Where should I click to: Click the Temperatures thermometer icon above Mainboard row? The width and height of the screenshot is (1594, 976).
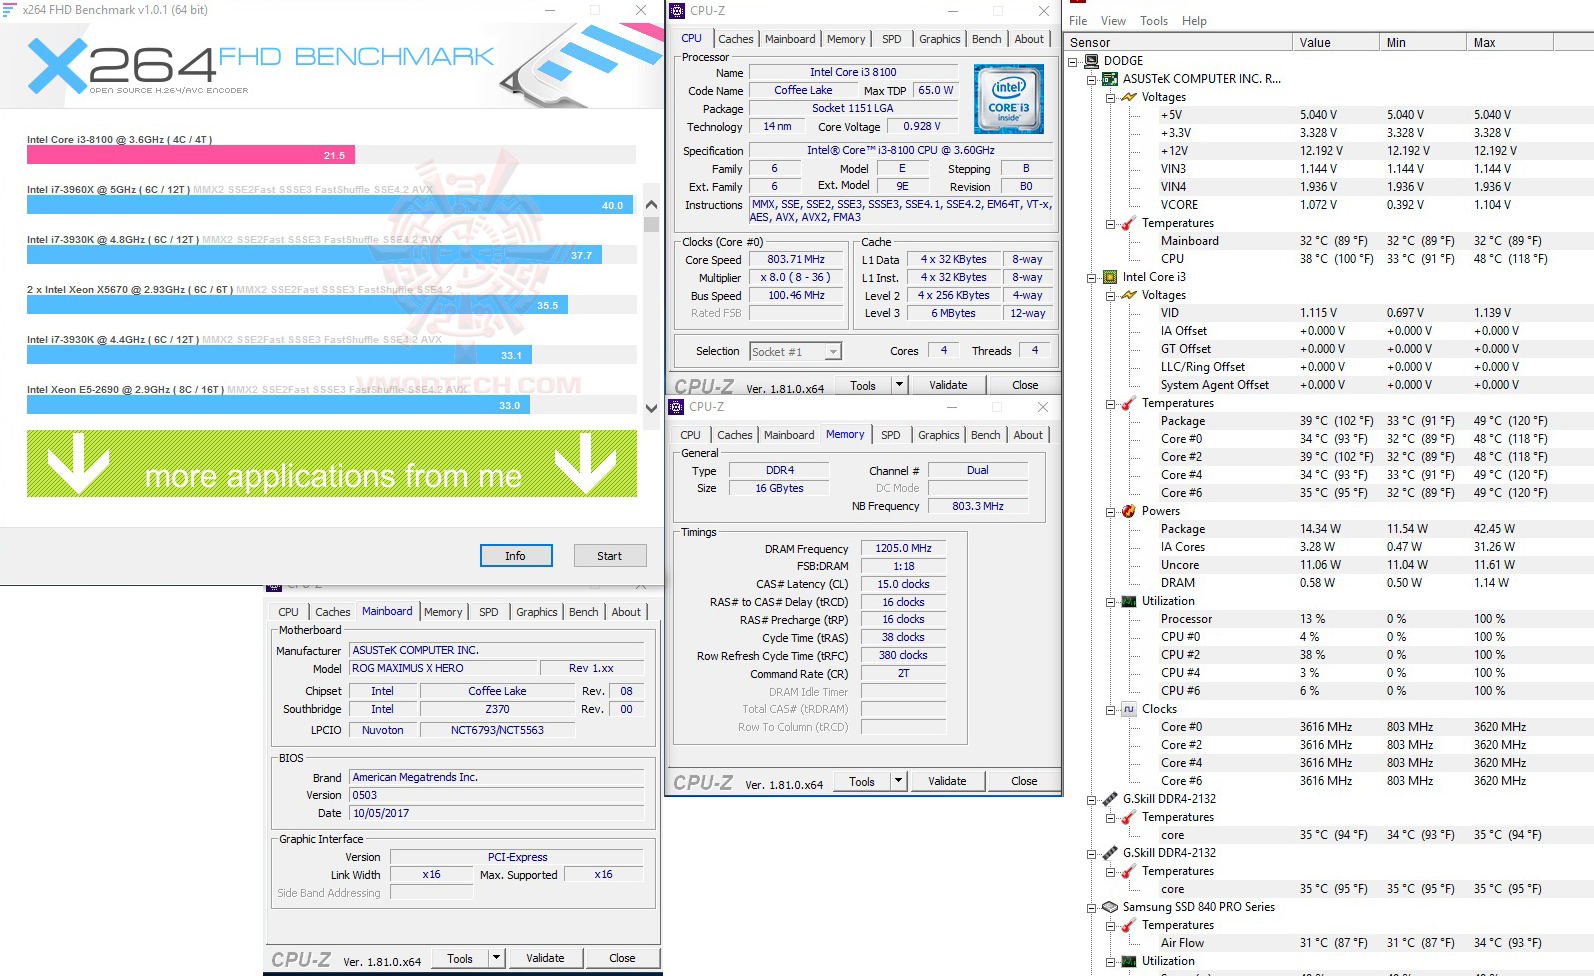pos(1129,223)
